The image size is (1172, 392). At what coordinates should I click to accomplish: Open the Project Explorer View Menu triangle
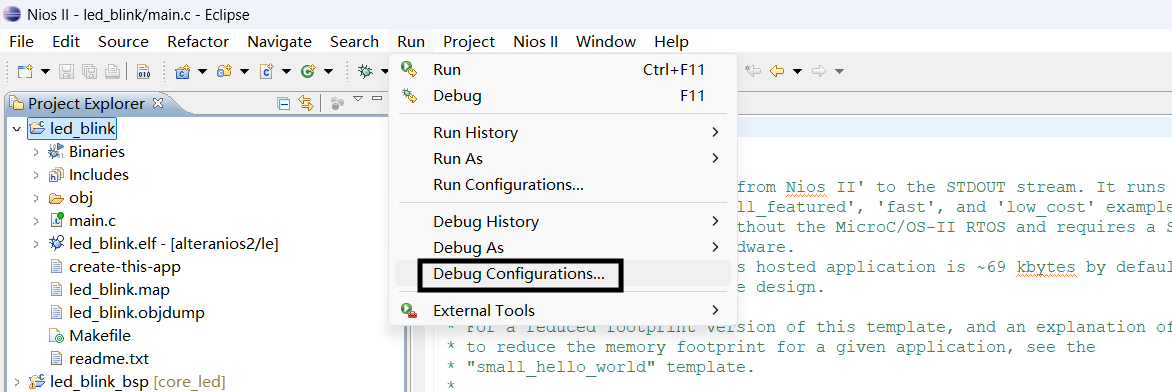coord(357,99)
